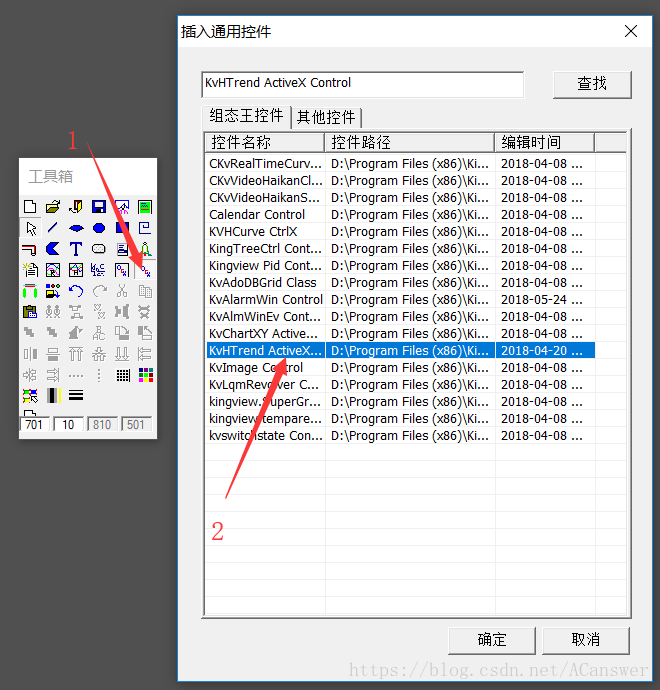This screenshot has height=690, width=660.
Task: Click the 2018-04-20 edit time cell
Action: [x=545, y=351]
